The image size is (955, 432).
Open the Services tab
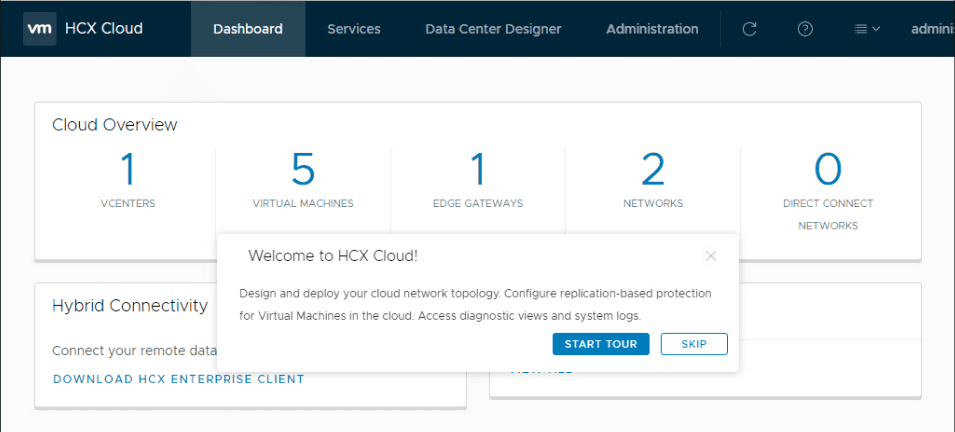tap(354, 29)
